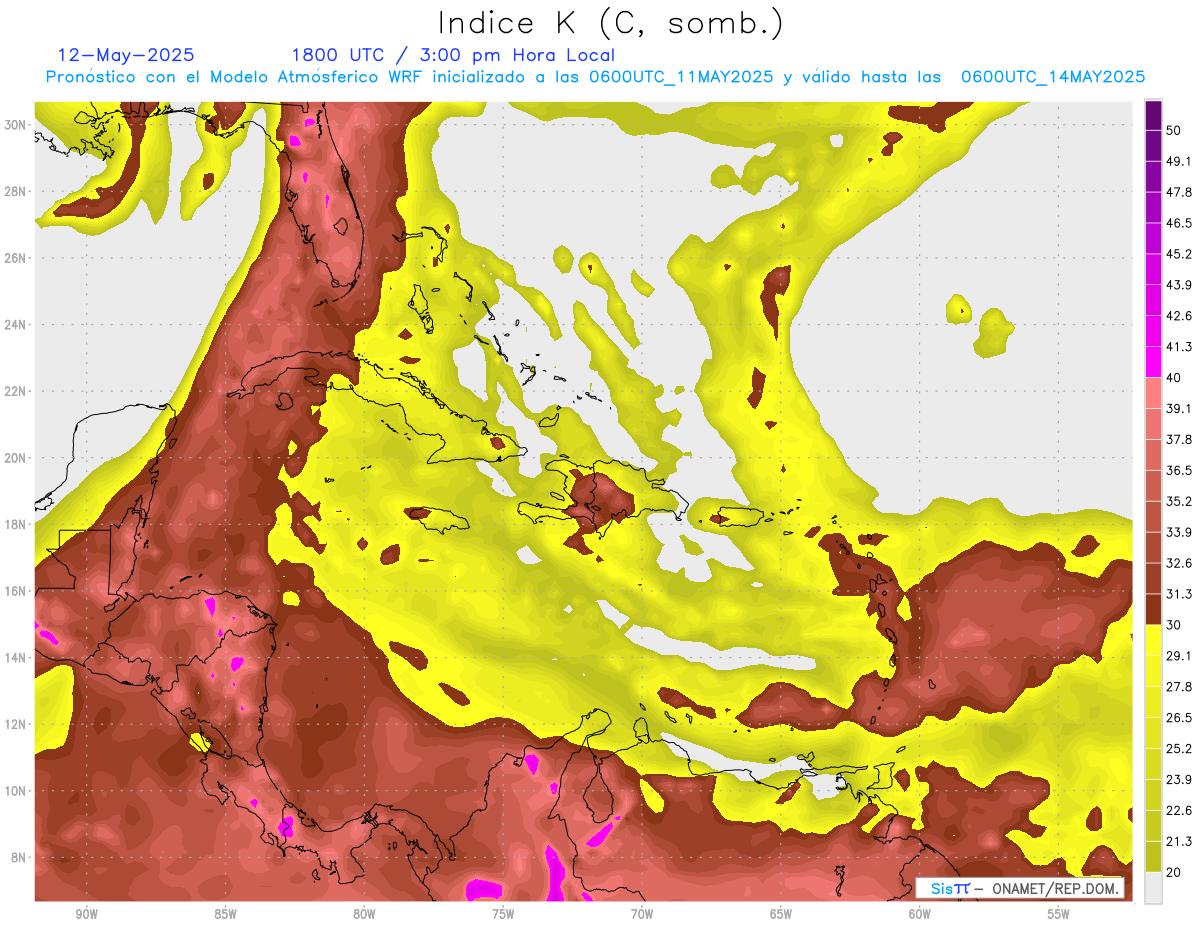Click the "37.8" color scale label
Screen dimensions: 1200x927
(x=1179, y=440)
